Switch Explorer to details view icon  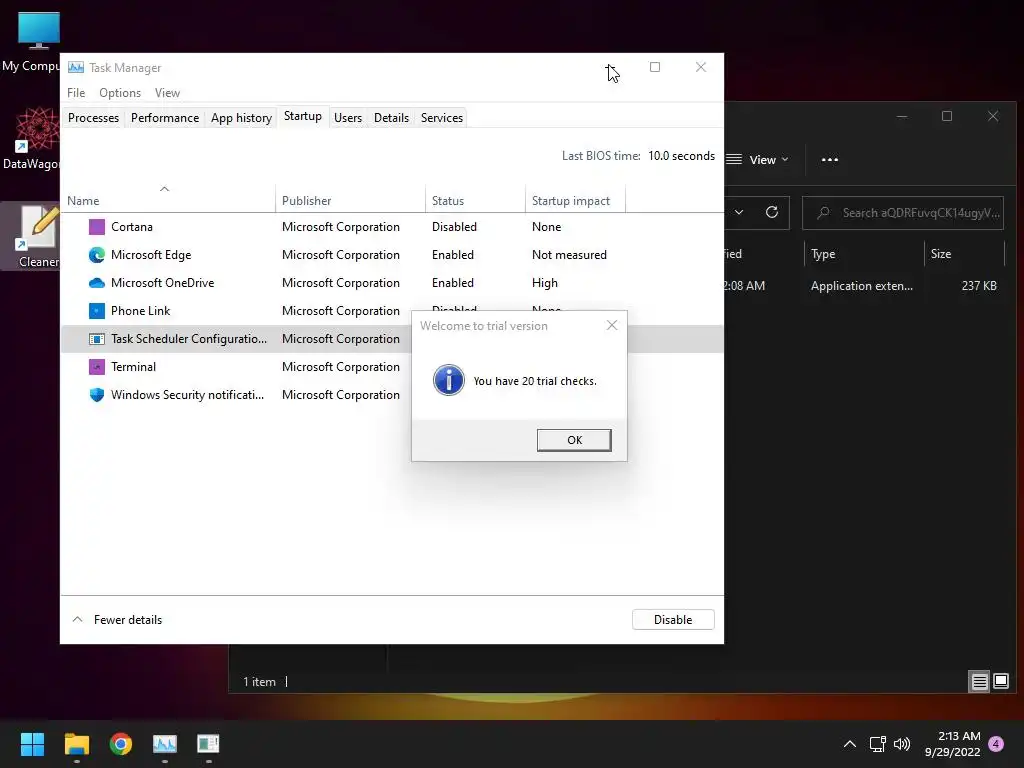point(979,682)
